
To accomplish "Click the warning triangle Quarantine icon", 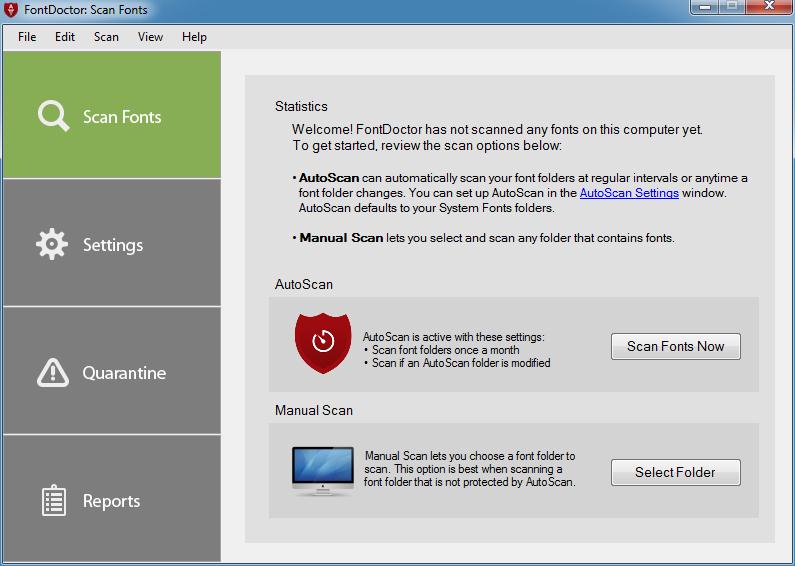I will click(x=52, y=372).
